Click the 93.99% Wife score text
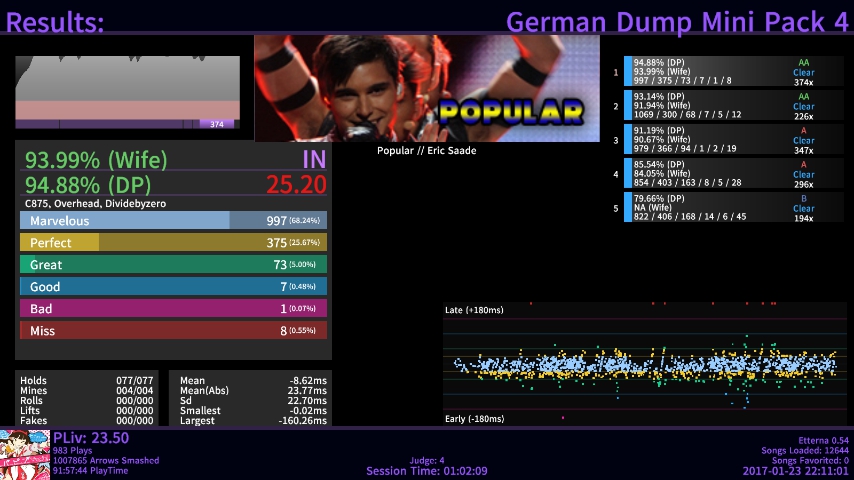Viewport: 854px width, 480px height. (x=96, y=161)
